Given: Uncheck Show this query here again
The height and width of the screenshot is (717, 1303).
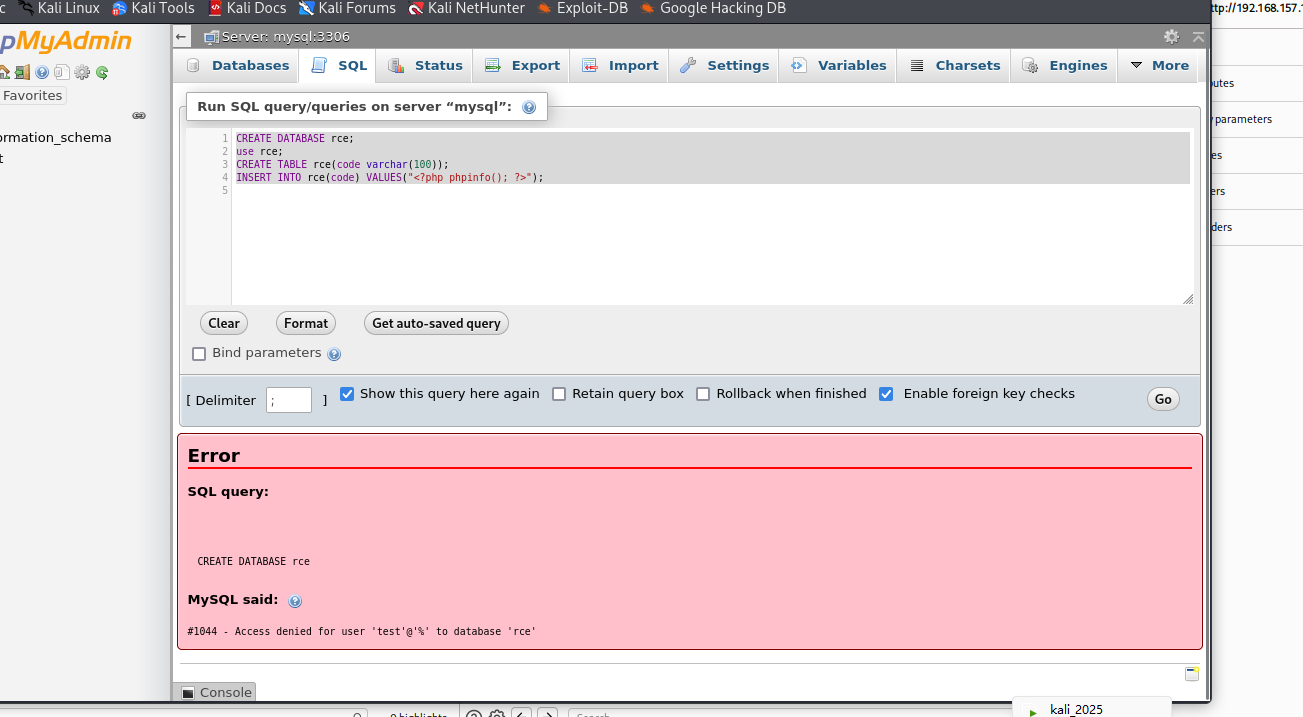Looking at the screenshot, I should (347, 394).
